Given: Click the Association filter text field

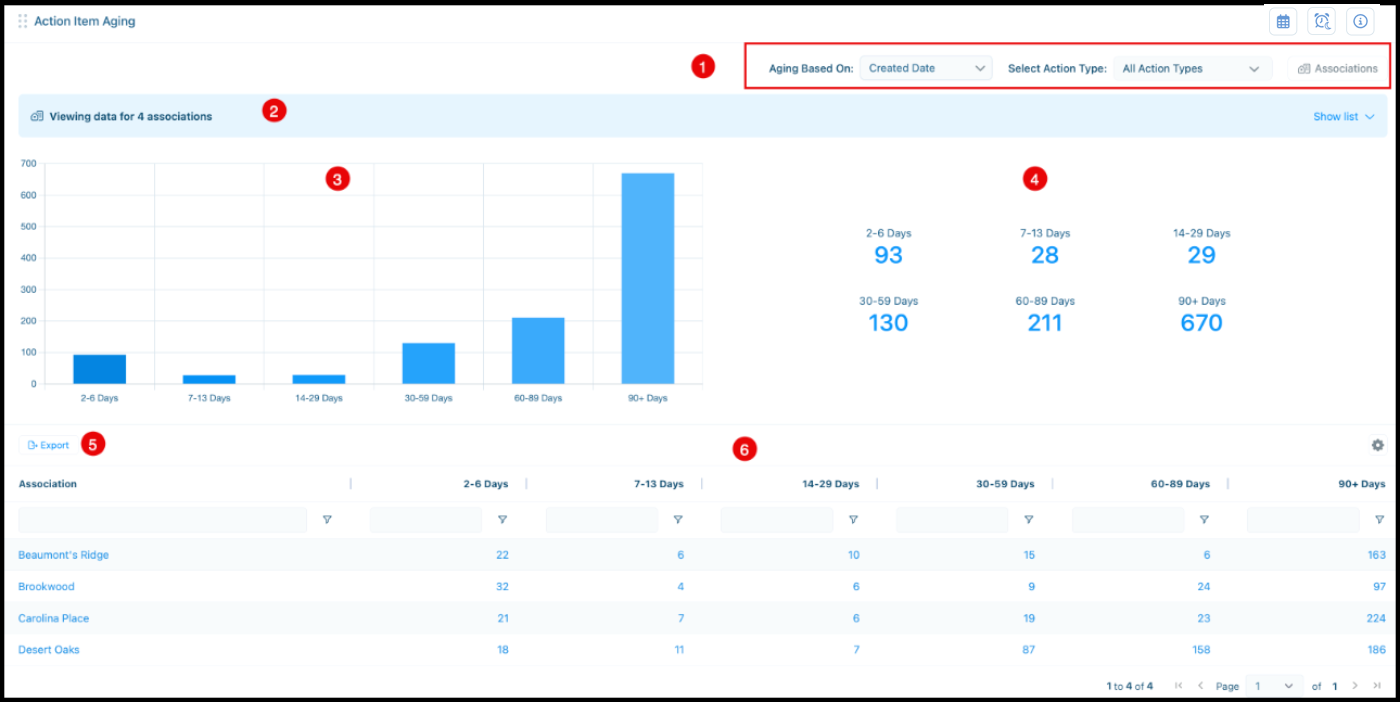Looking at the screenshot, I should coord(162,520).
